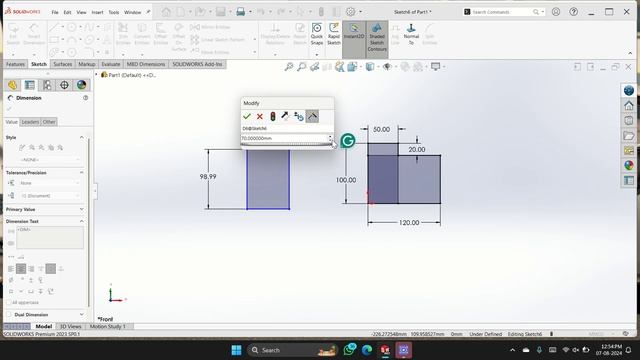Click the Dimension Text DIM box

coord(50,238)
